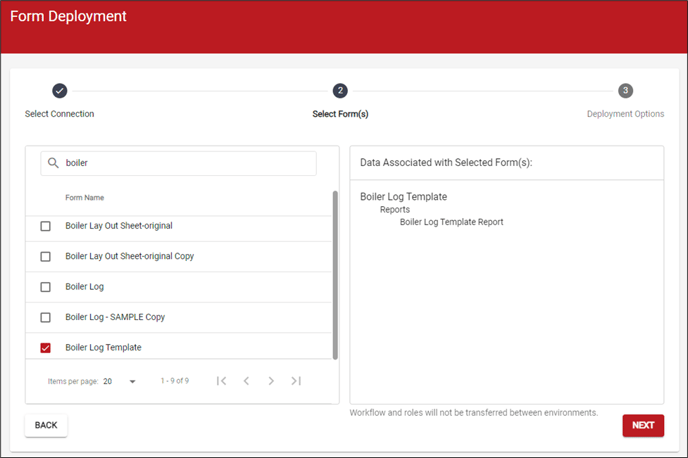The image size is (688, 458).
Task: Click the forms list vertical scrollbar
Action: pos(335,275)
